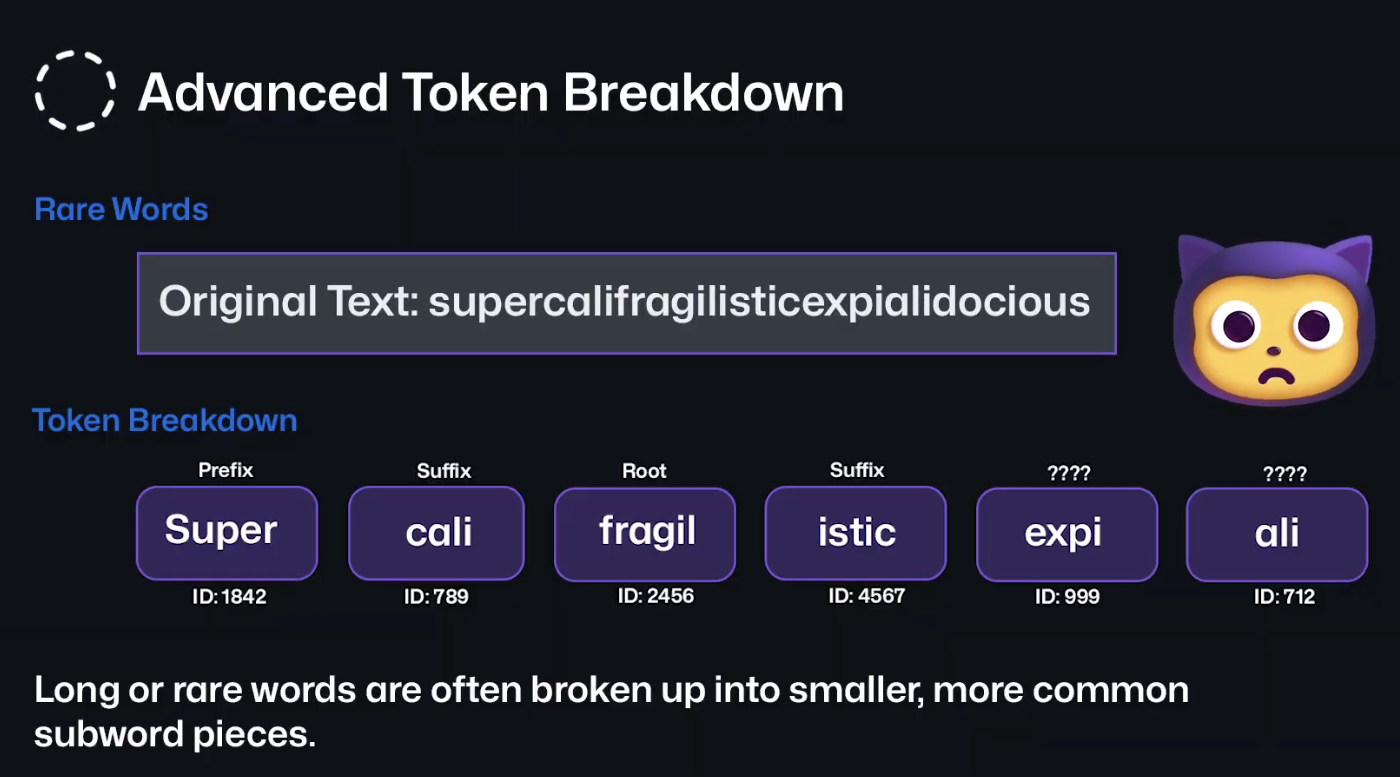Click the "ID: 2456" label
This screenshot has height=777, width=1400.
655,596
